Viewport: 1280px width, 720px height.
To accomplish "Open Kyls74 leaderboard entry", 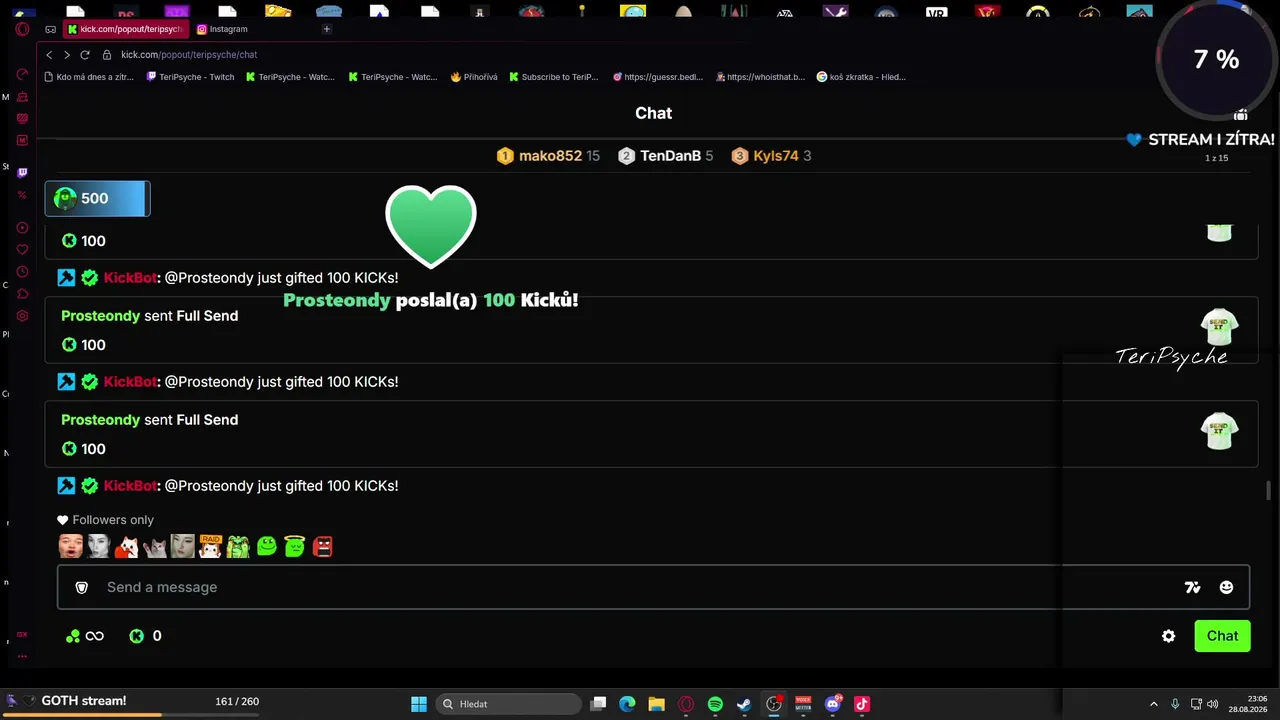I will coord(771,156).
